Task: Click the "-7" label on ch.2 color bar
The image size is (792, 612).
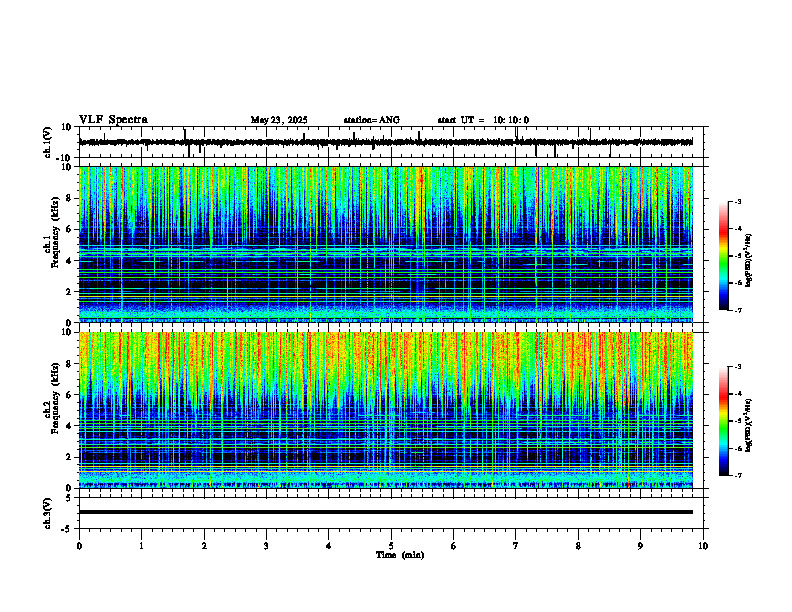Action: point(738,475)
